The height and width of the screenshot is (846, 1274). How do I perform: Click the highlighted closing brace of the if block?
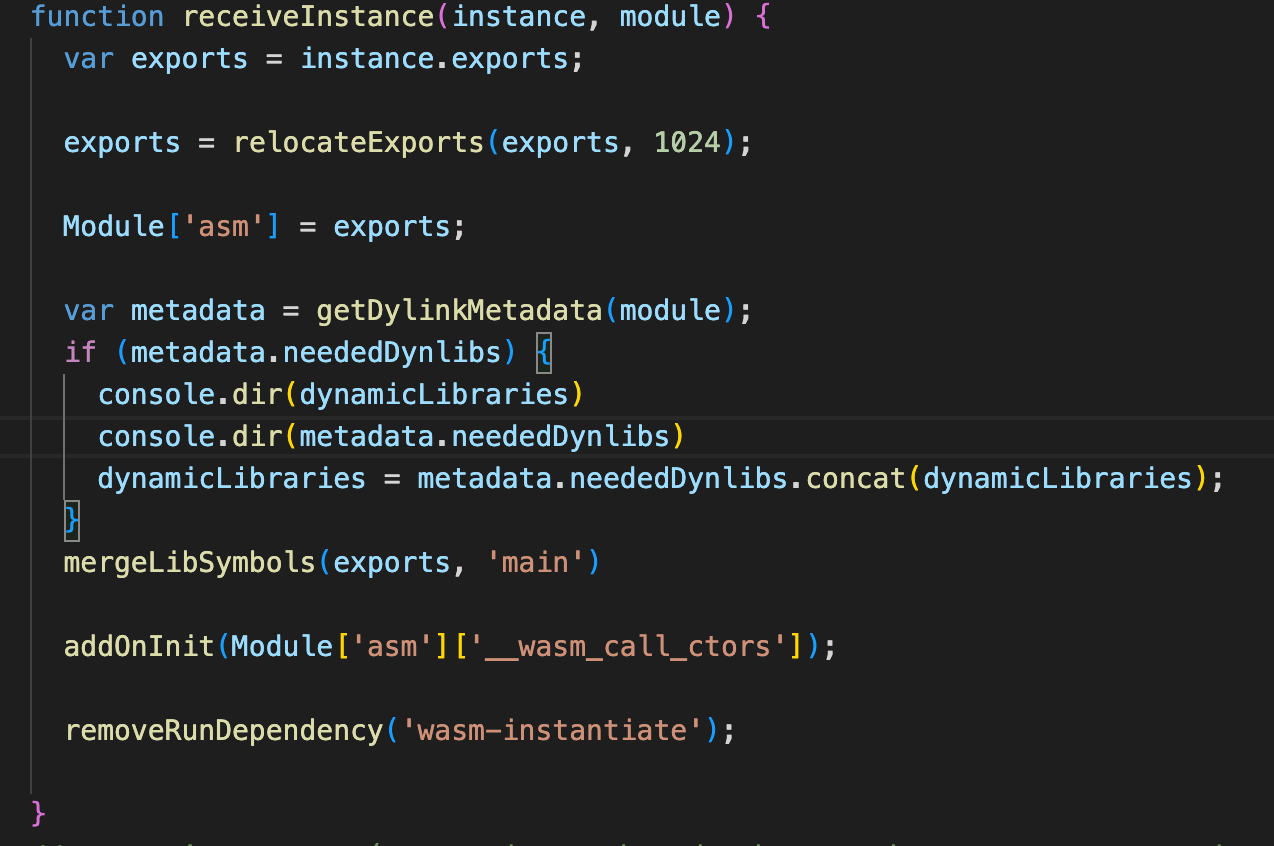click(71, 521)
